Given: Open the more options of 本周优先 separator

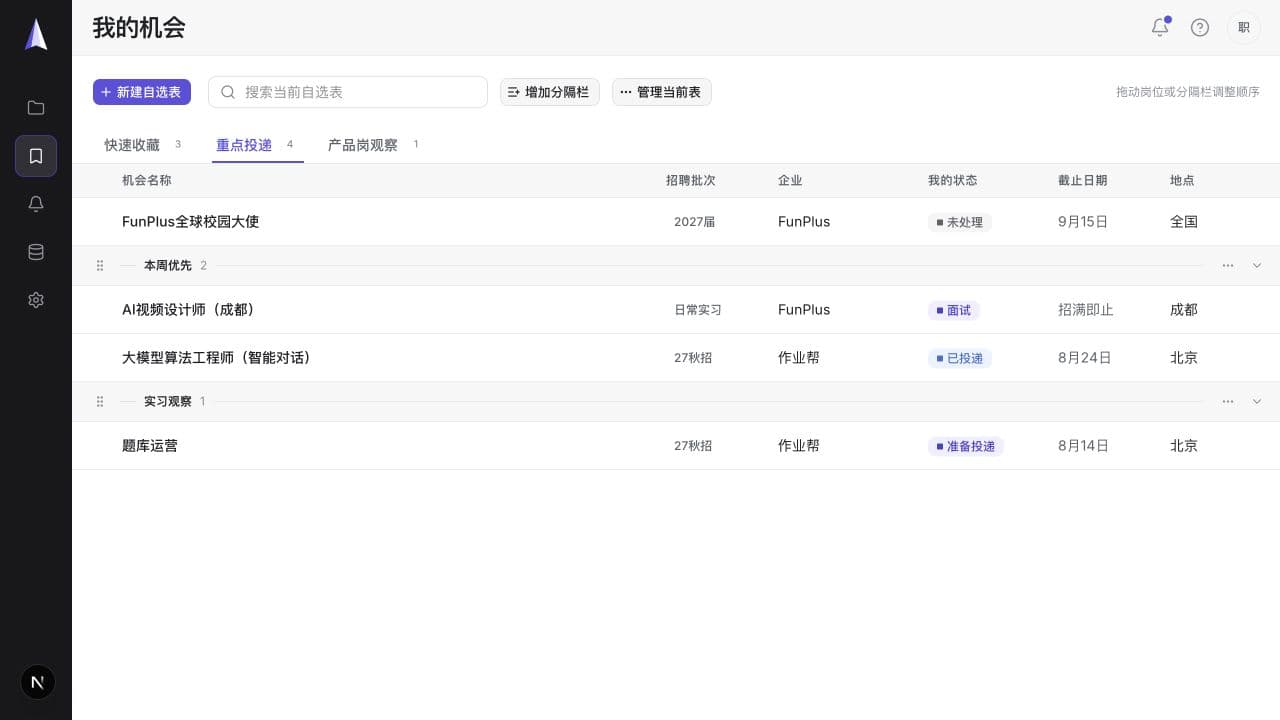Looking at the screenshot, I should [x=1228, y=266].
